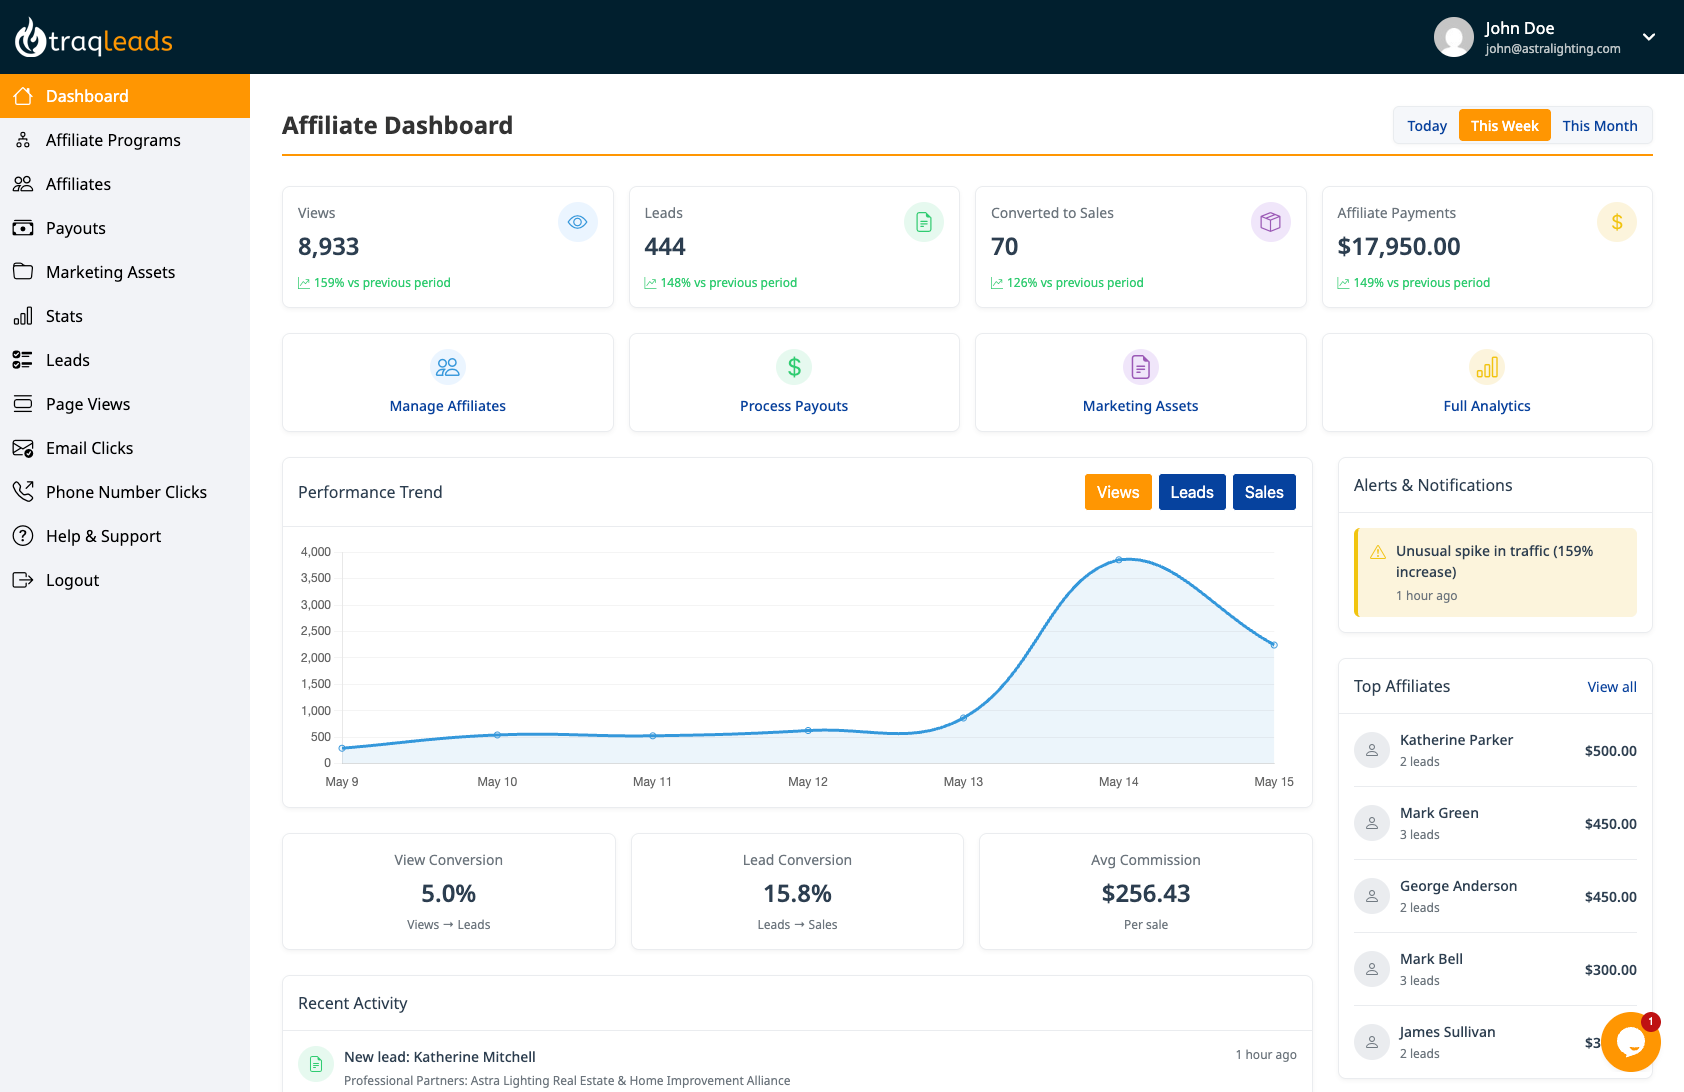
Task: Open the Marketing Assets folder icon
Action: 22,272
